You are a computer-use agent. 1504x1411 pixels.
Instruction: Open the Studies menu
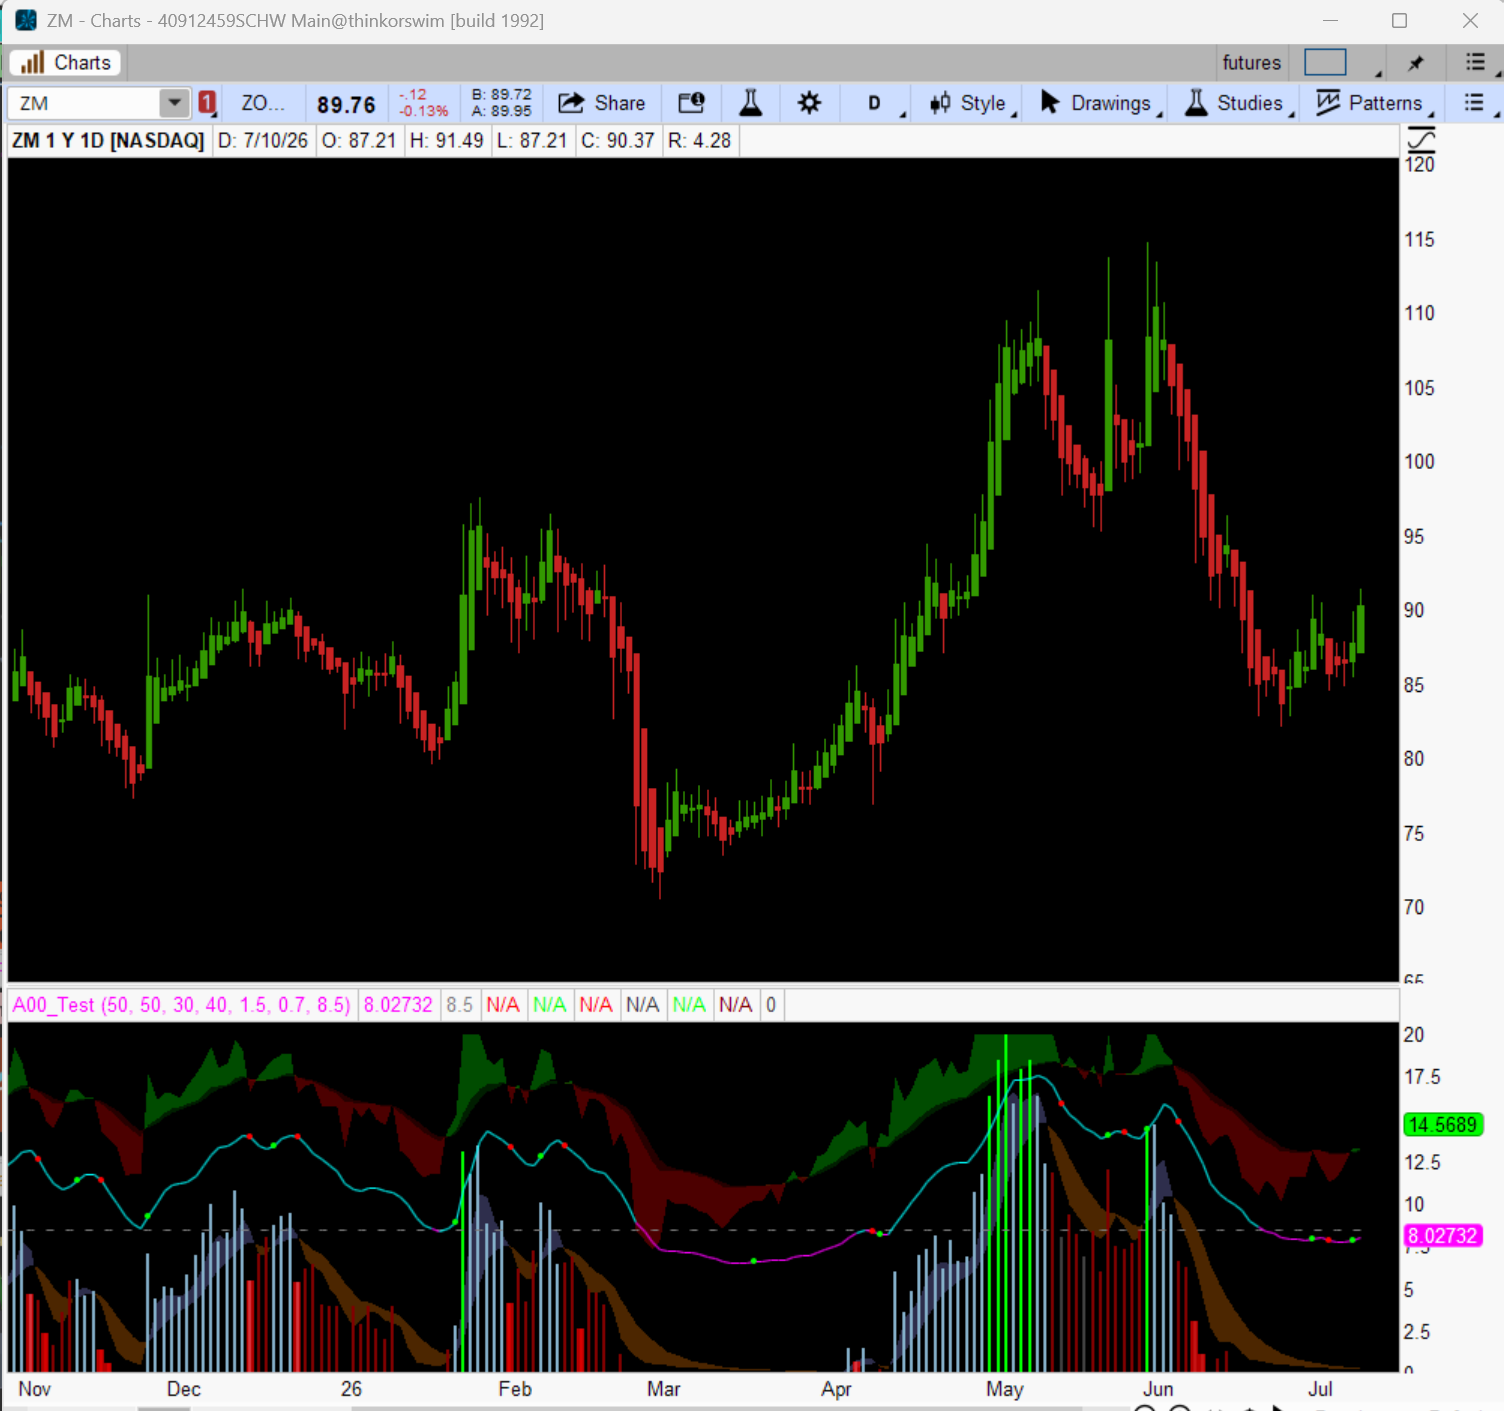click(x=1235, y=103)
